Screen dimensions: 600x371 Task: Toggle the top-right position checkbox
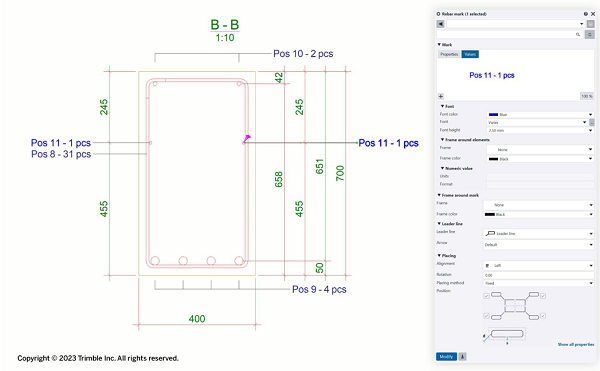tap(543, 296)
